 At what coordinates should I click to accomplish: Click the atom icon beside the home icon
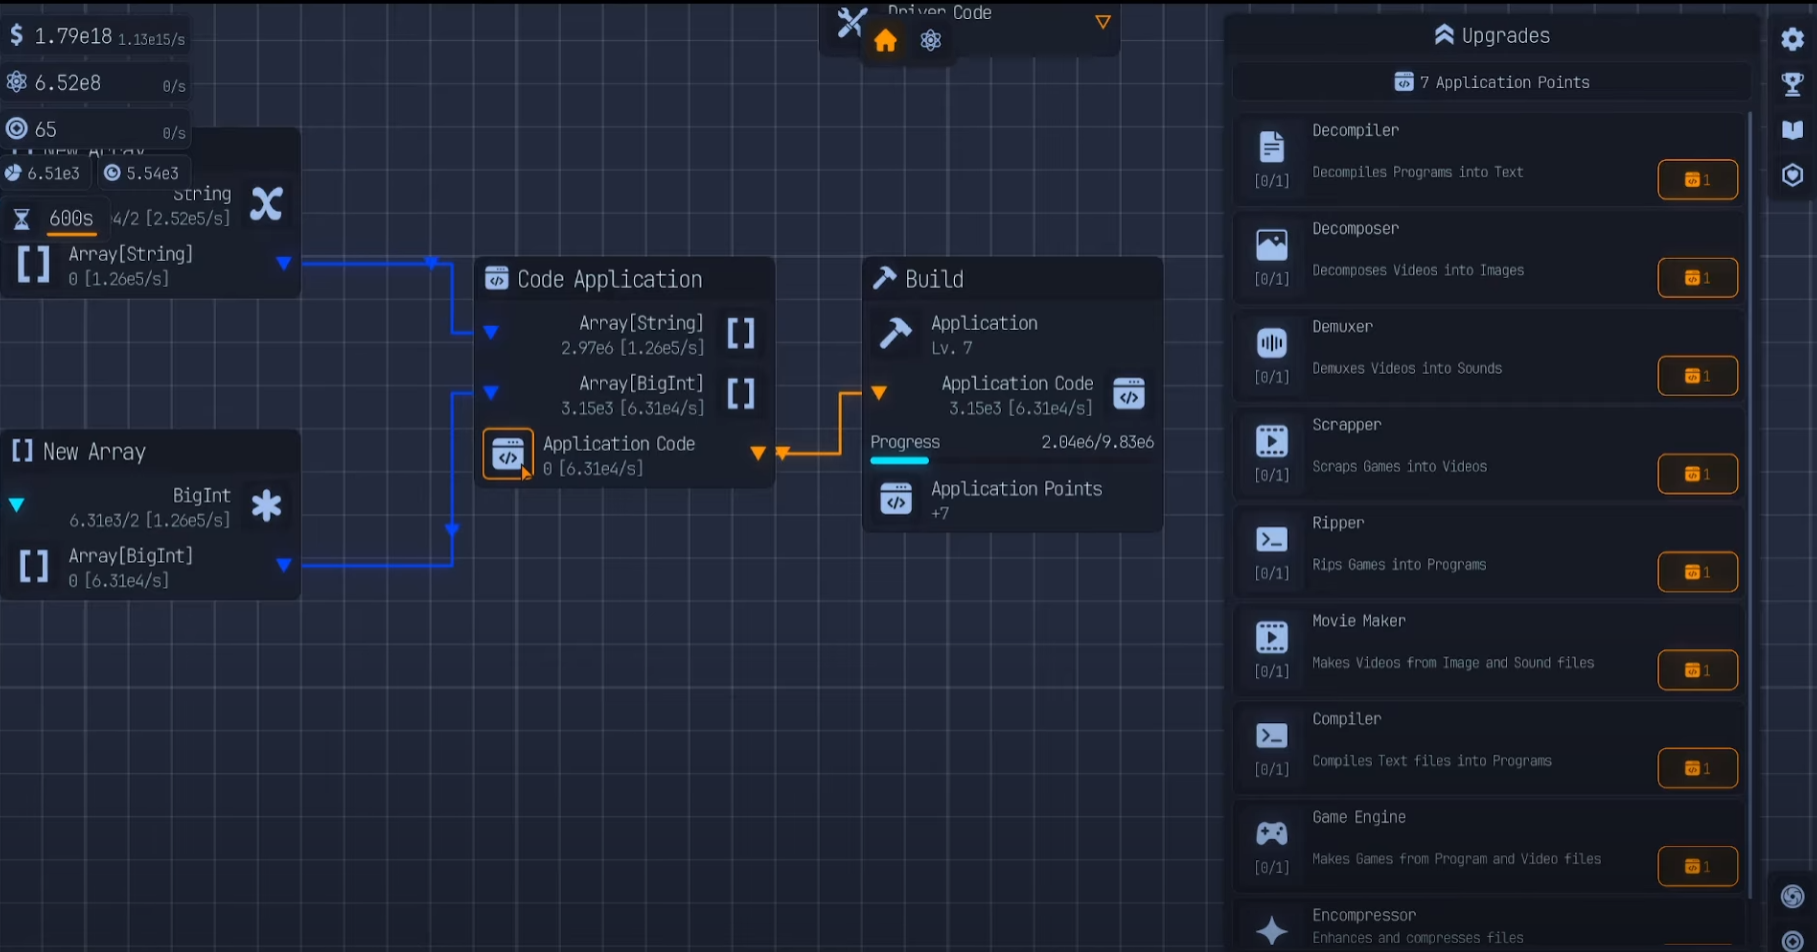click(x=931, y=41)
